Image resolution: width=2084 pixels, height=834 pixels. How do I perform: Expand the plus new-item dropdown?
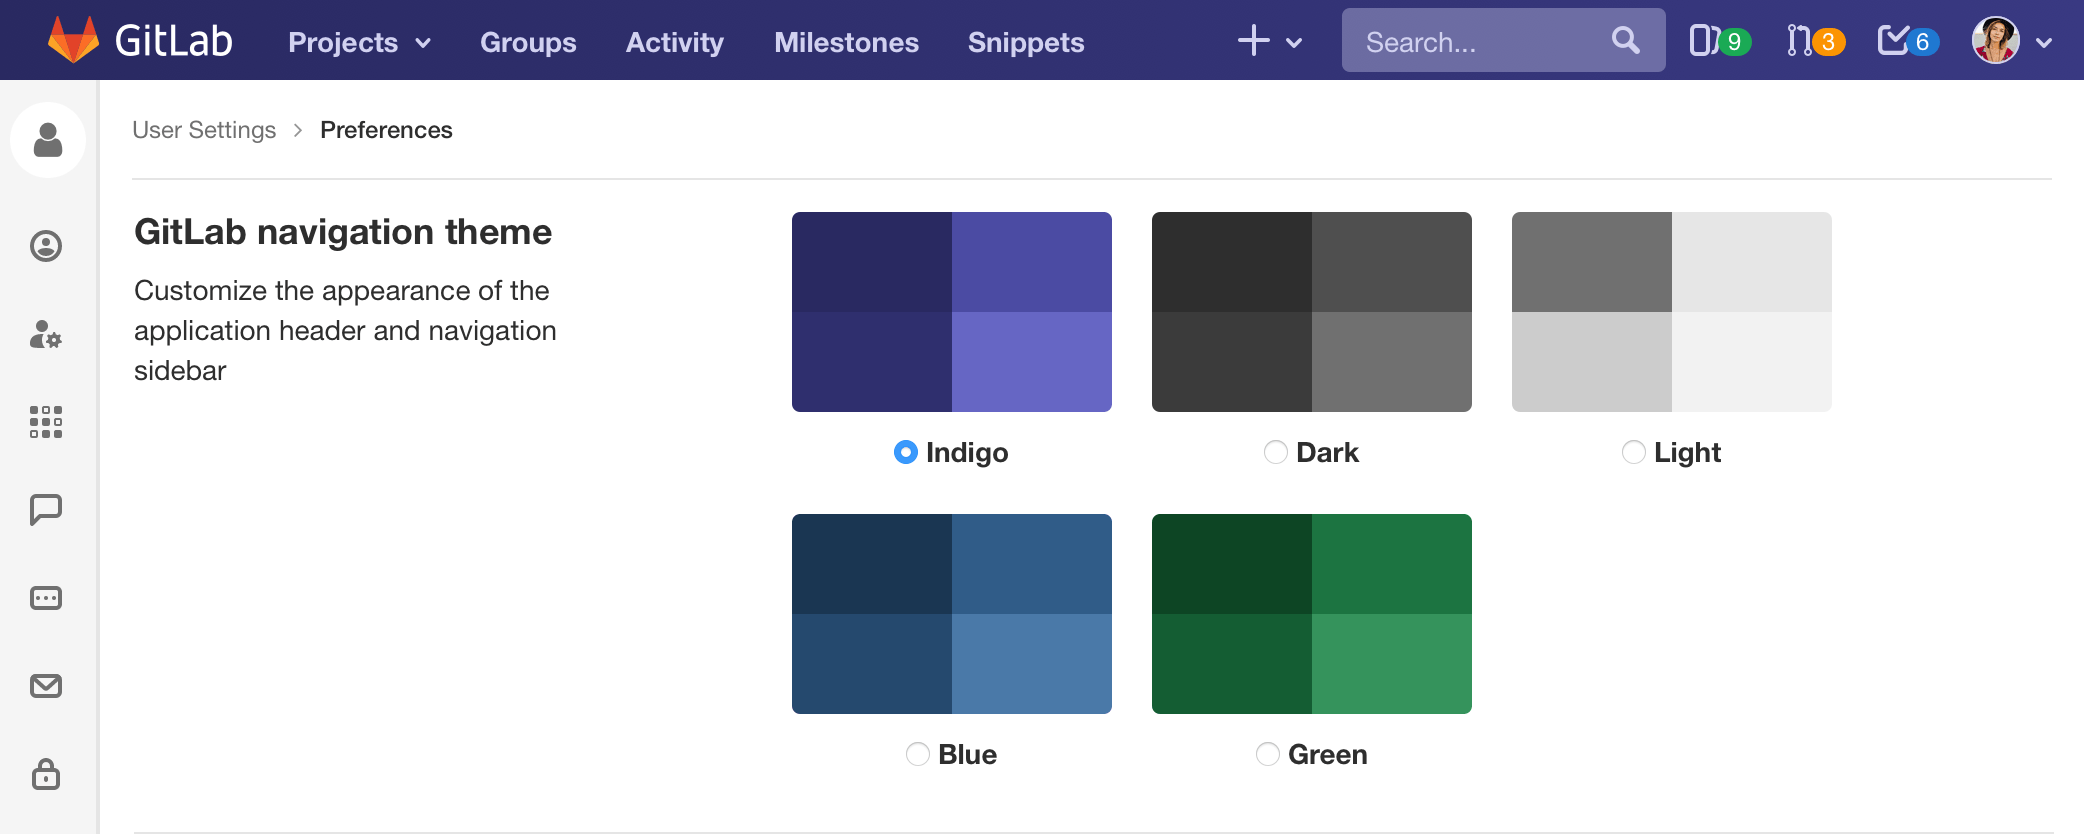point(1270,42)
